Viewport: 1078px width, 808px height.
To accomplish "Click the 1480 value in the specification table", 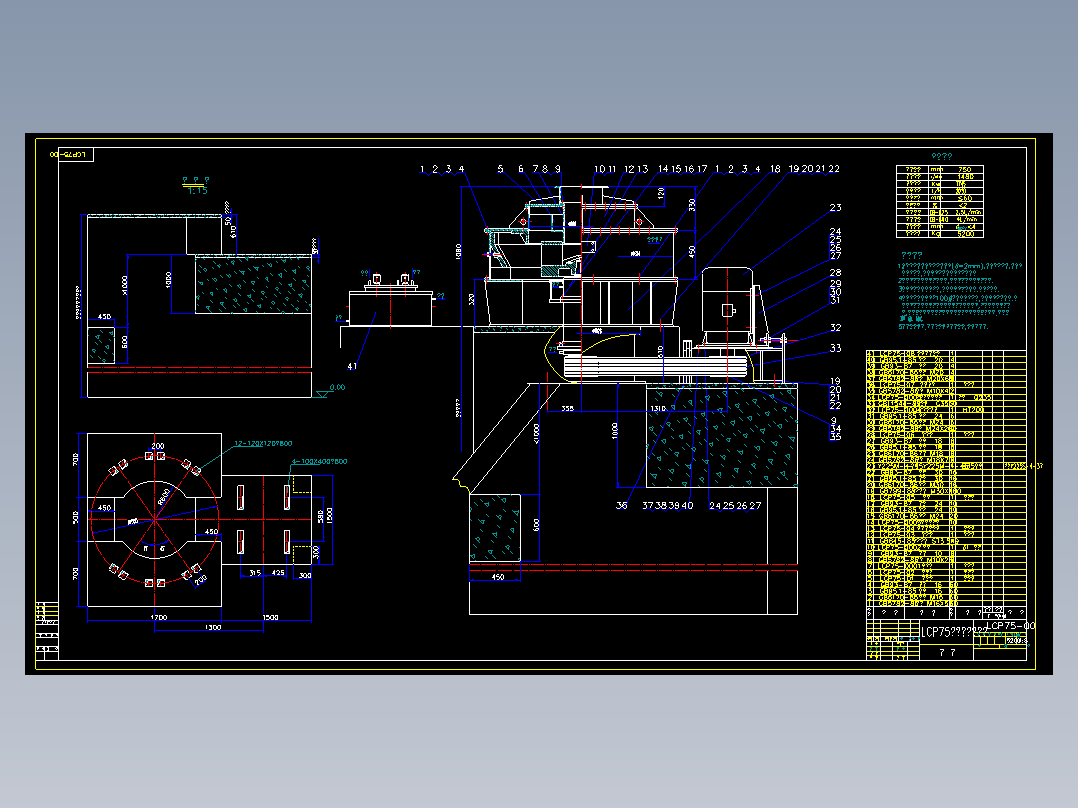I will pyautogui.click(x=965, y=177).
